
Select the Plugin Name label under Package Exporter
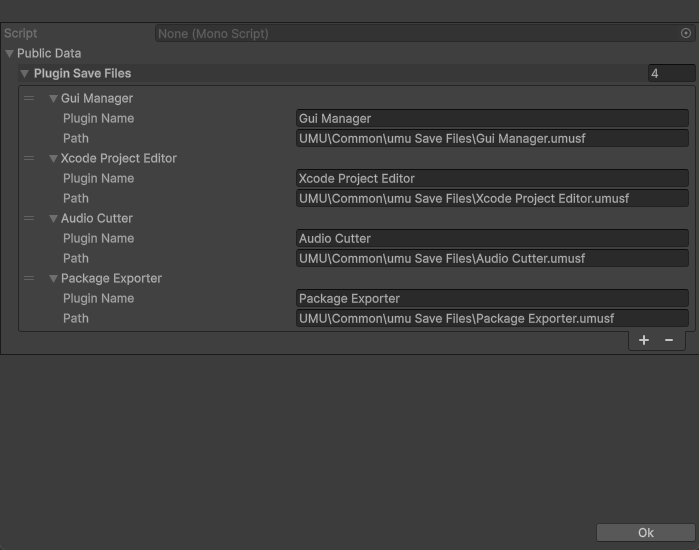[99, 299]
